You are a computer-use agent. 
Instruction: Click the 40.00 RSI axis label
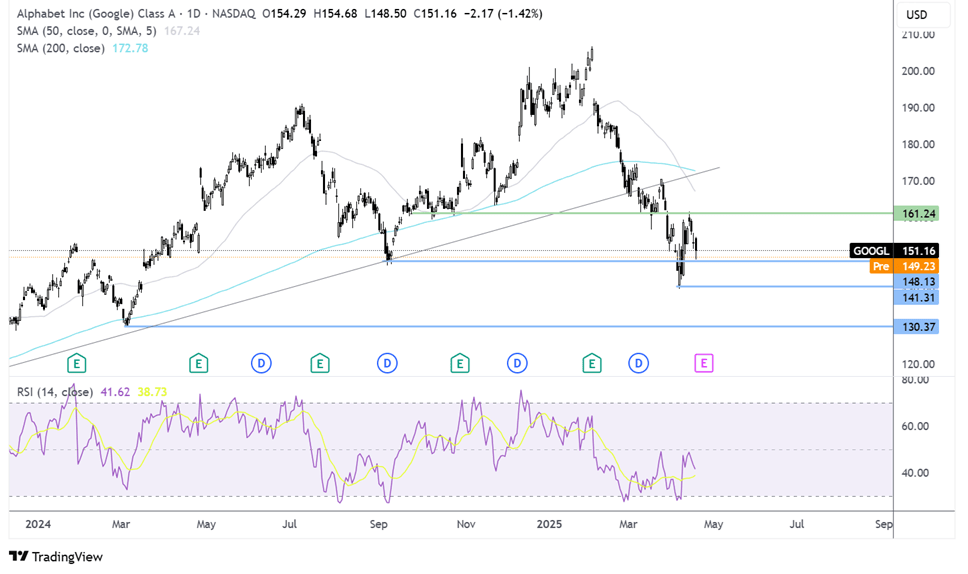coord(915,473)
